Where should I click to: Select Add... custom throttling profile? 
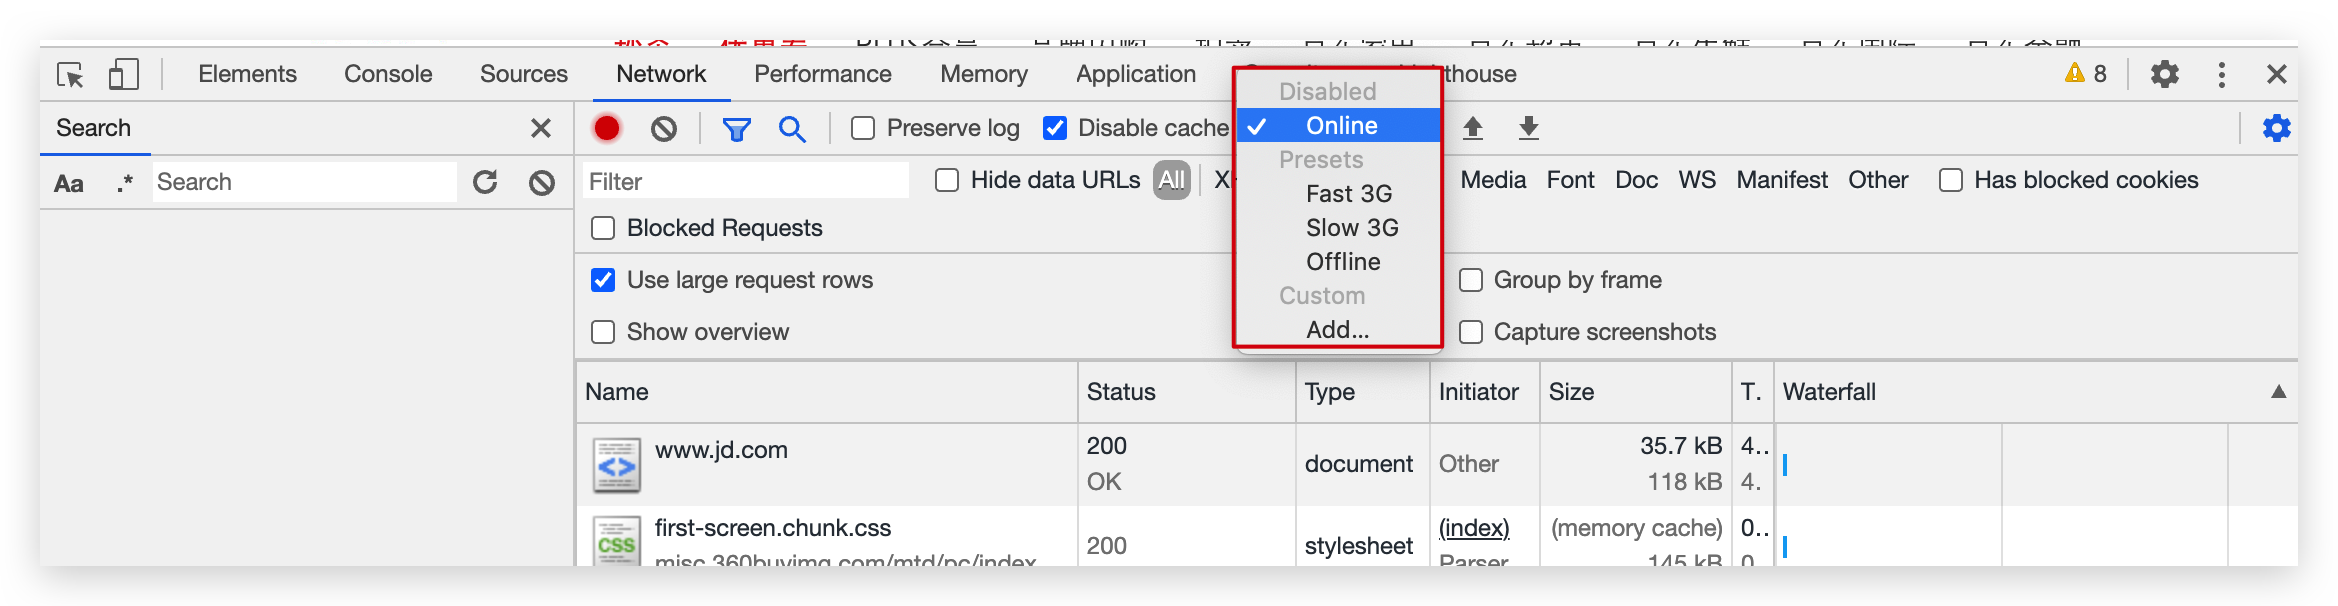pyautogui.click(x=1337, y=330)
